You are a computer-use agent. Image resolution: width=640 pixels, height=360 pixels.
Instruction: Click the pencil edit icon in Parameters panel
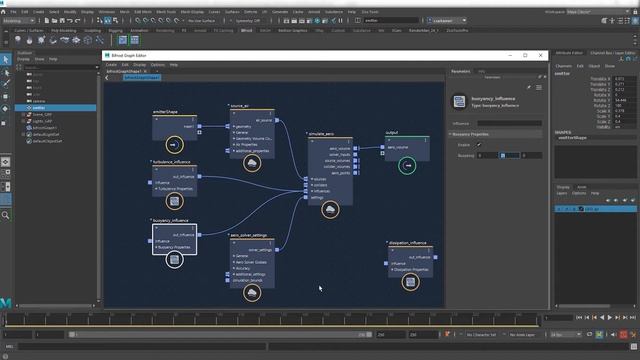[x=529, y=87]
